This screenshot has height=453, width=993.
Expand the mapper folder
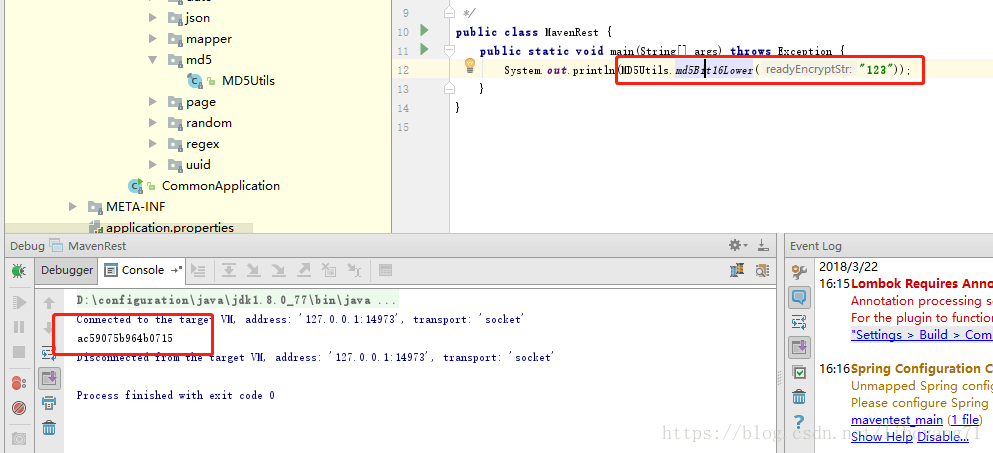(x=153, y=39)
